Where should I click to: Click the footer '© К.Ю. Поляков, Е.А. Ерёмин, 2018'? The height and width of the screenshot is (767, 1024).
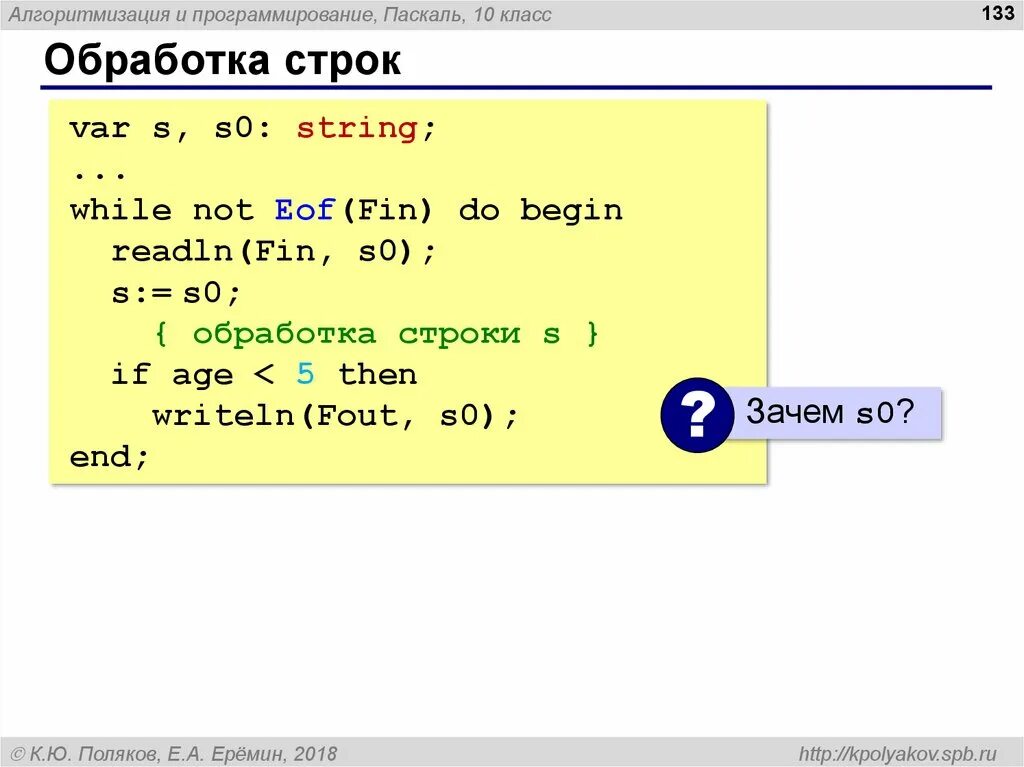click(174, 755)
